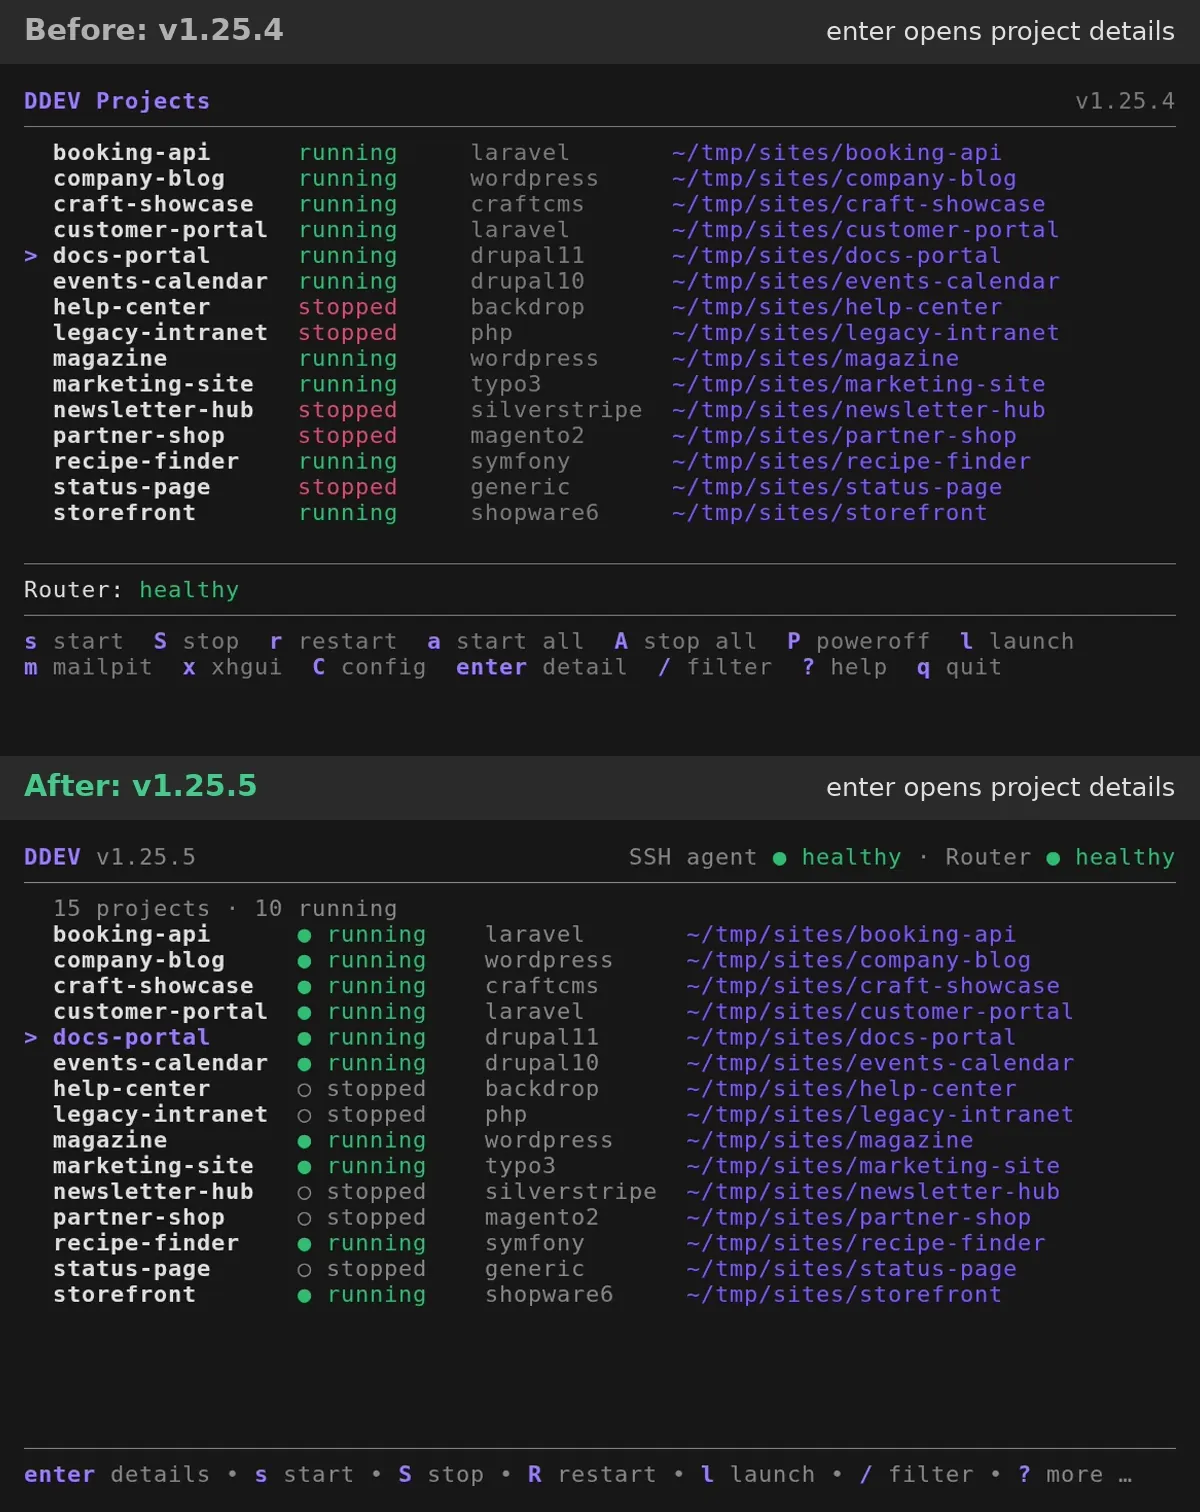Open ~/tmp/sites/storefront path in Before list

pyautogui.click(x=829, y=513)
